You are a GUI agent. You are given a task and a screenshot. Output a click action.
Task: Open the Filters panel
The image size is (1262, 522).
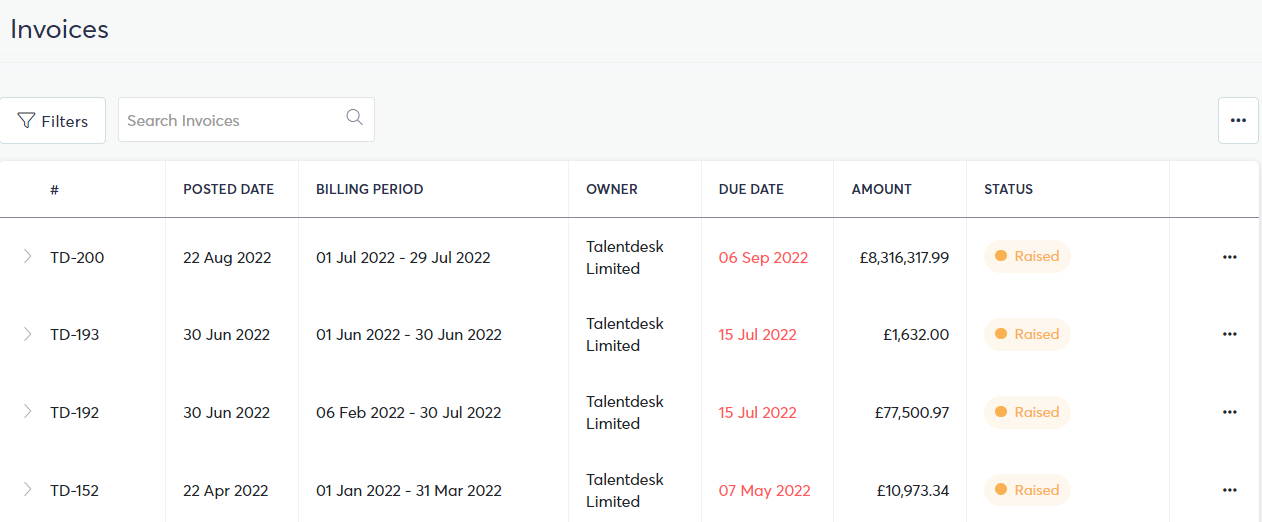(x=52, y=121)
